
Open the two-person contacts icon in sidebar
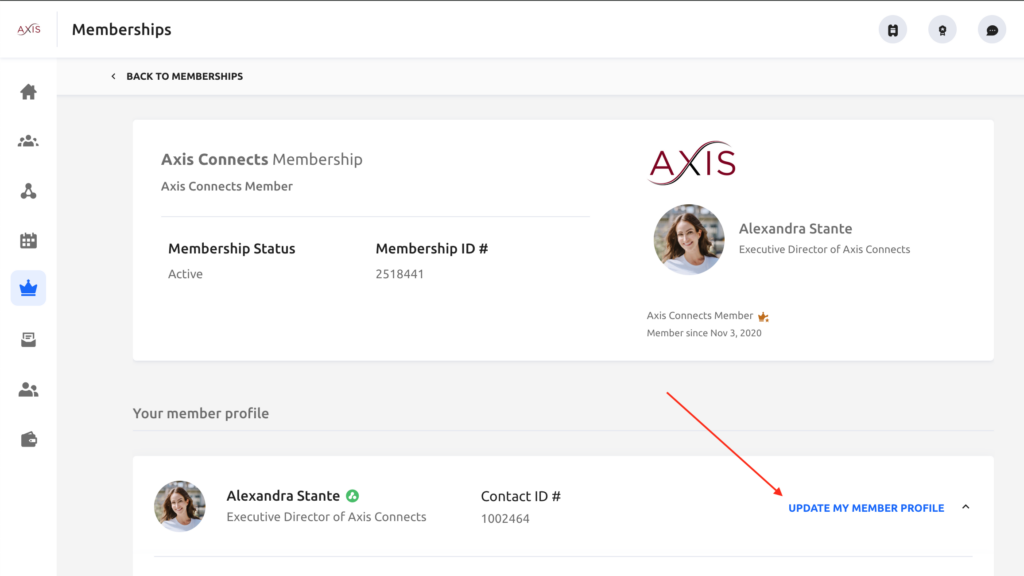coord(28,390)
